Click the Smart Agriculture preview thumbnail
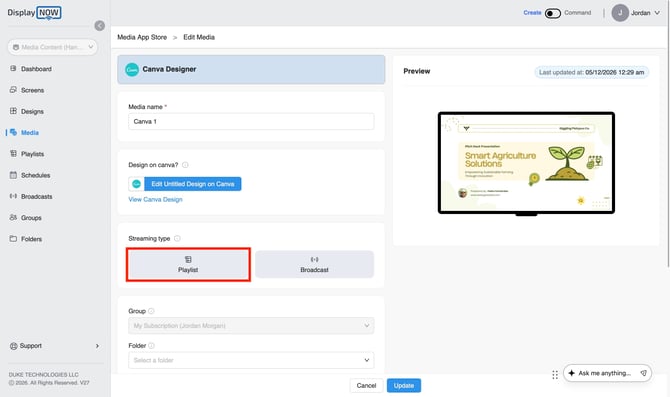The width and height of the screenshot is (670, 397). (526, 163)
